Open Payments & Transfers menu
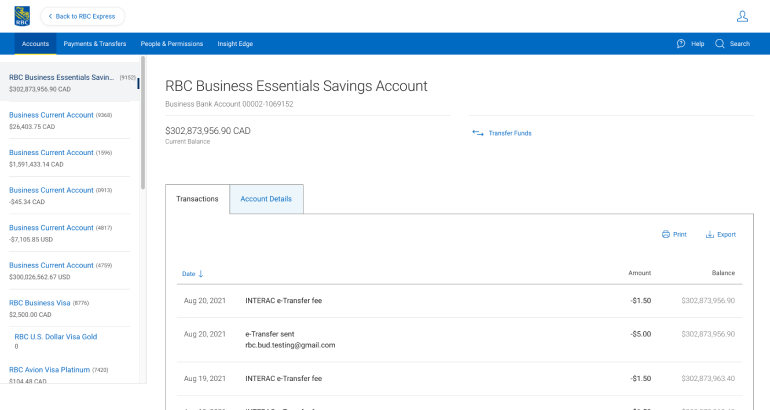The width and height of the screenshot is (770, 410). 95,44
